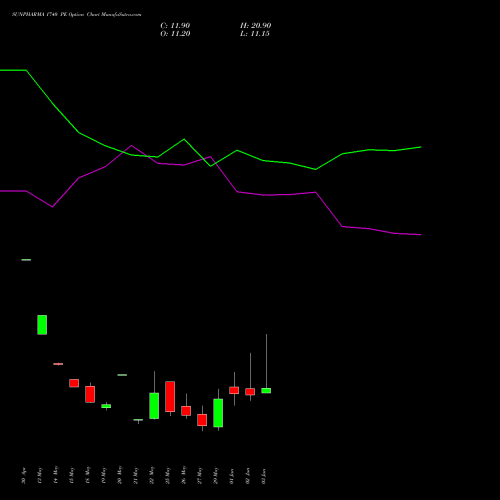Select the small green candlestick for 19 May
This screenshot has width=500, height=500.
[106, 406]
